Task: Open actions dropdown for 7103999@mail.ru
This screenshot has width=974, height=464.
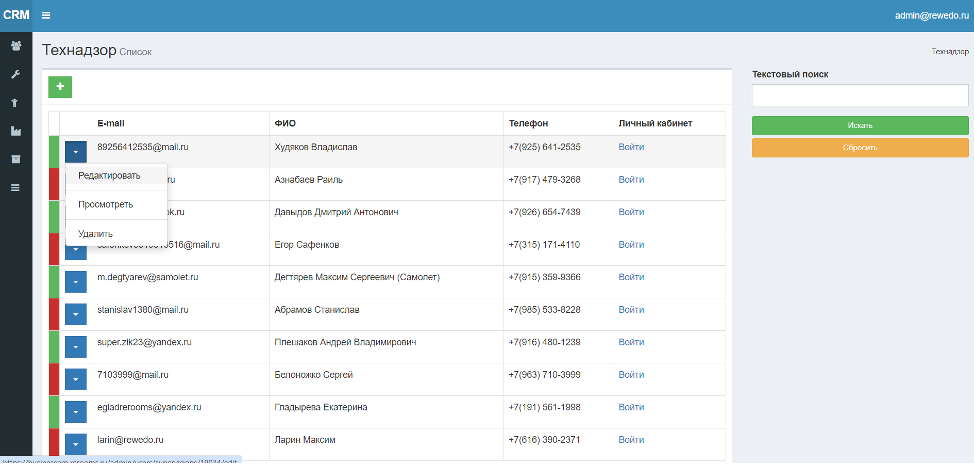Action: (76, 379)
